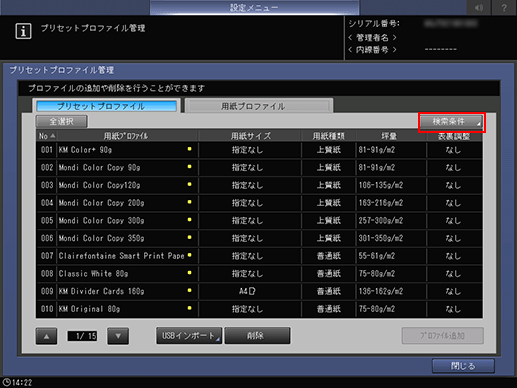The width and height of the screenshot is (517, 388).
Task: Click the シリアル番号 label
Action: point(374,24)
